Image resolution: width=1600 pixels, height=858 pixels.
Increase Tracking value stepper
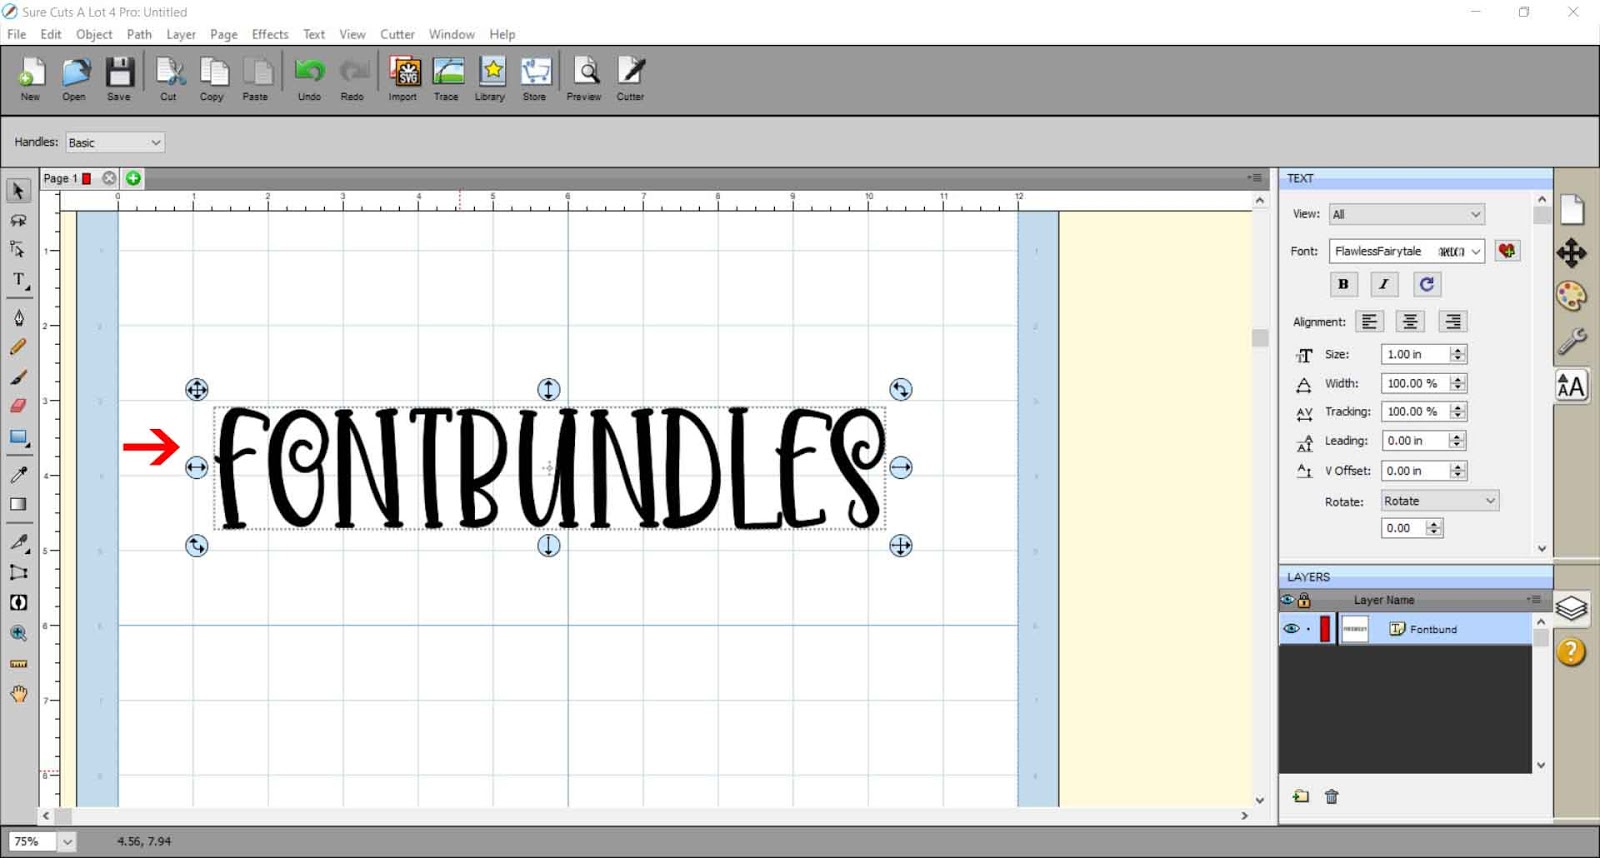[x=1458, y=407]
